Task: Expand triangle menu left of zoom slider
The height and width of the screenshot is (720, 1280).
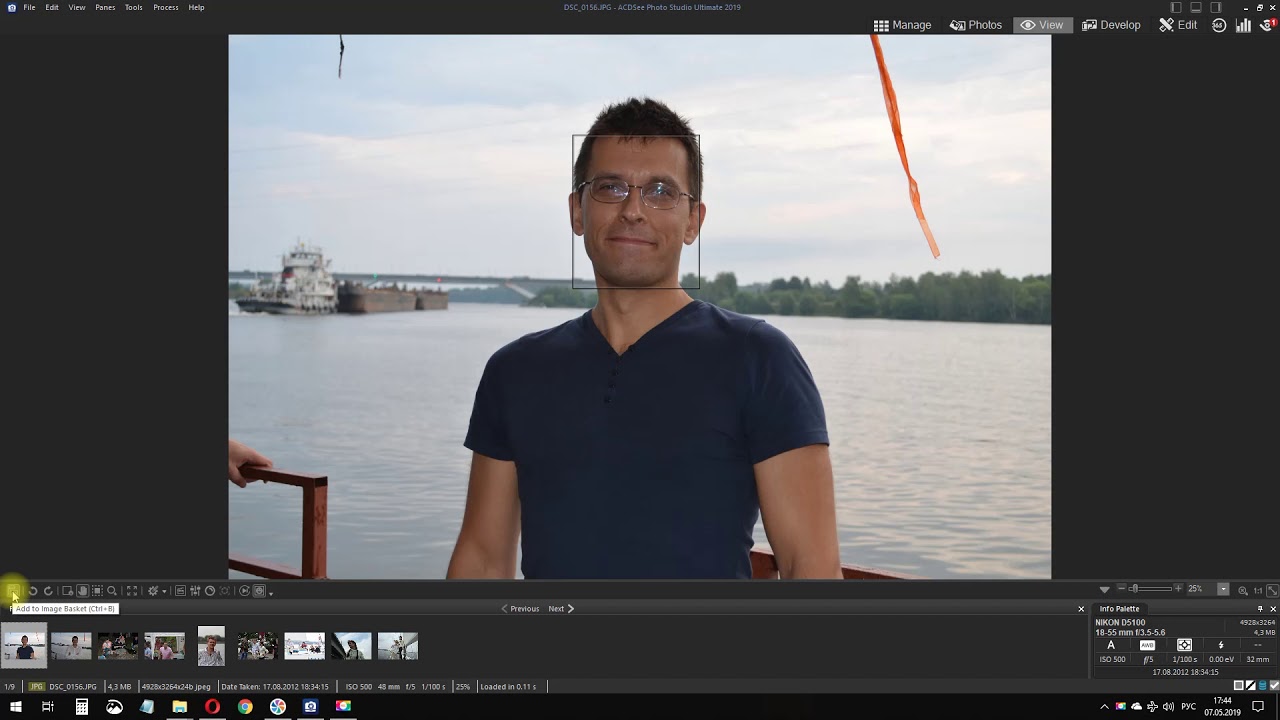Action: (x=1105, y=590)
